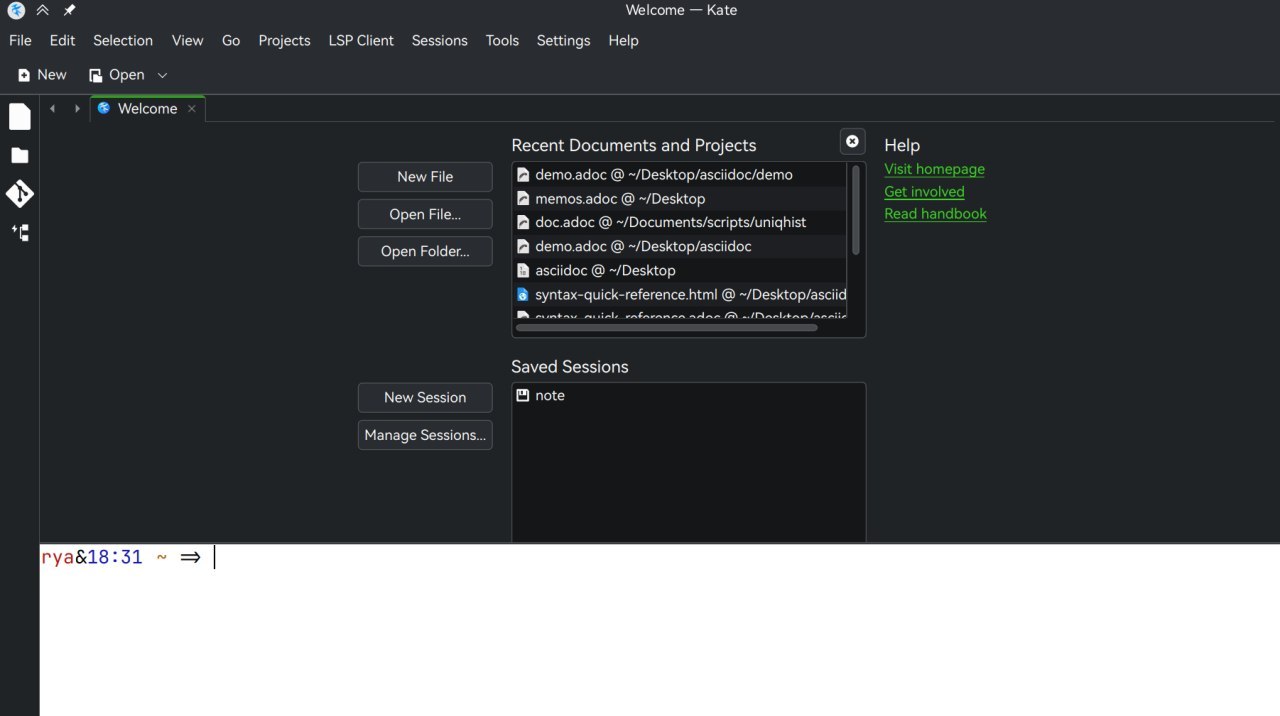Screen dimensions: 1280x716
Task: Open the Sessions menu
Action: click(439, 41)
